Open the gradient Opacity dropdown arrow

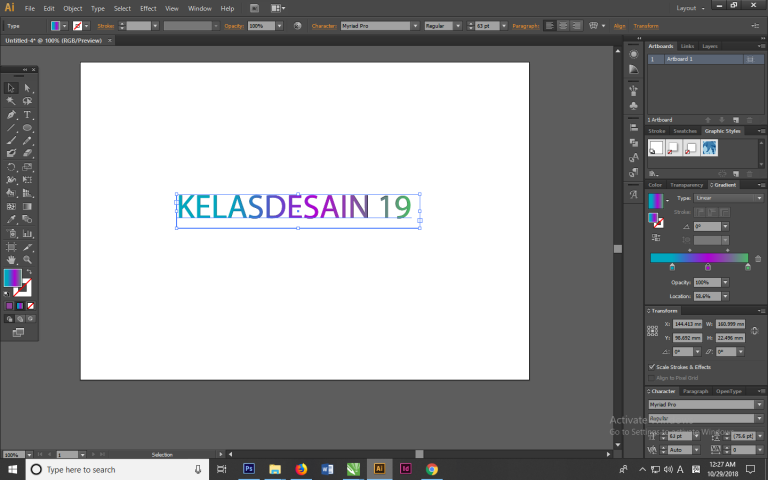724,283
